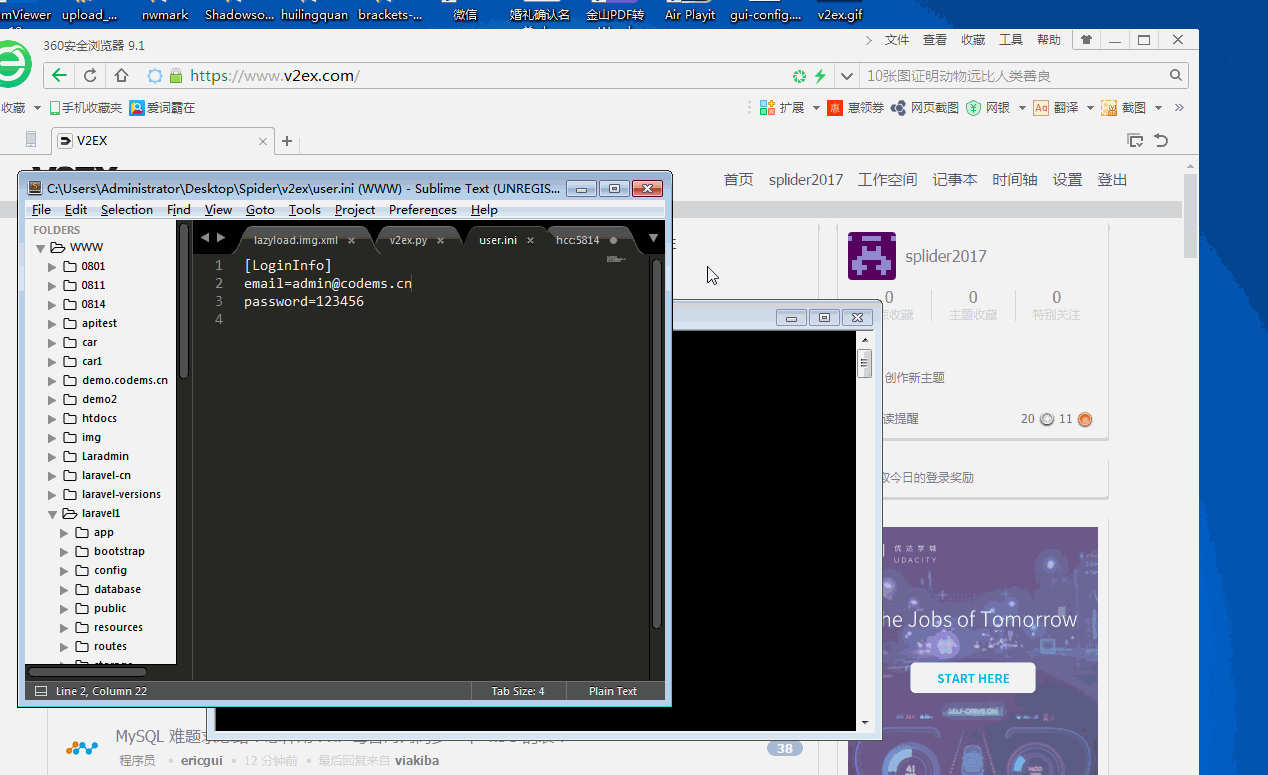Click the browser's undo closed tab icon
The image size is (1268, 775).
coord(1161,140)
